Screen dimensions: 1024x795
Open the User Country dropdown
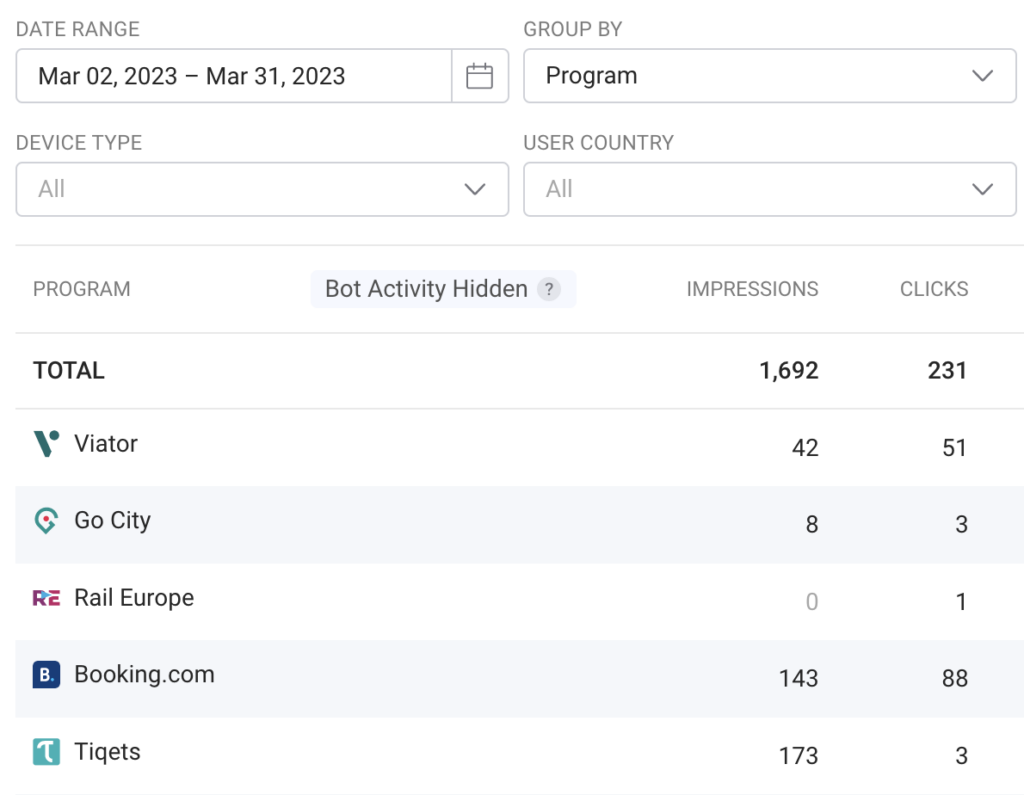click(x=769, y=189)
